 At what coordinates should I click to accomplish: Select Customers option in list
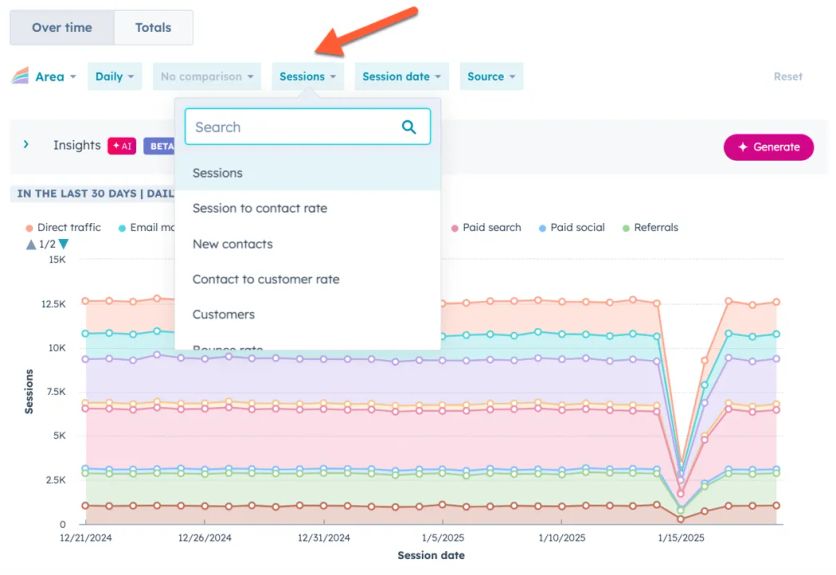[308, 314]
